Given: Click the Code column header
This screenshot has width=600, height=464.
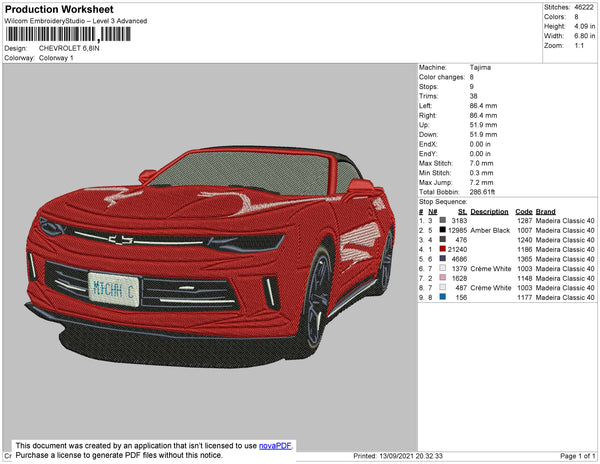Looking at the screenshot, I should (523, 212).
